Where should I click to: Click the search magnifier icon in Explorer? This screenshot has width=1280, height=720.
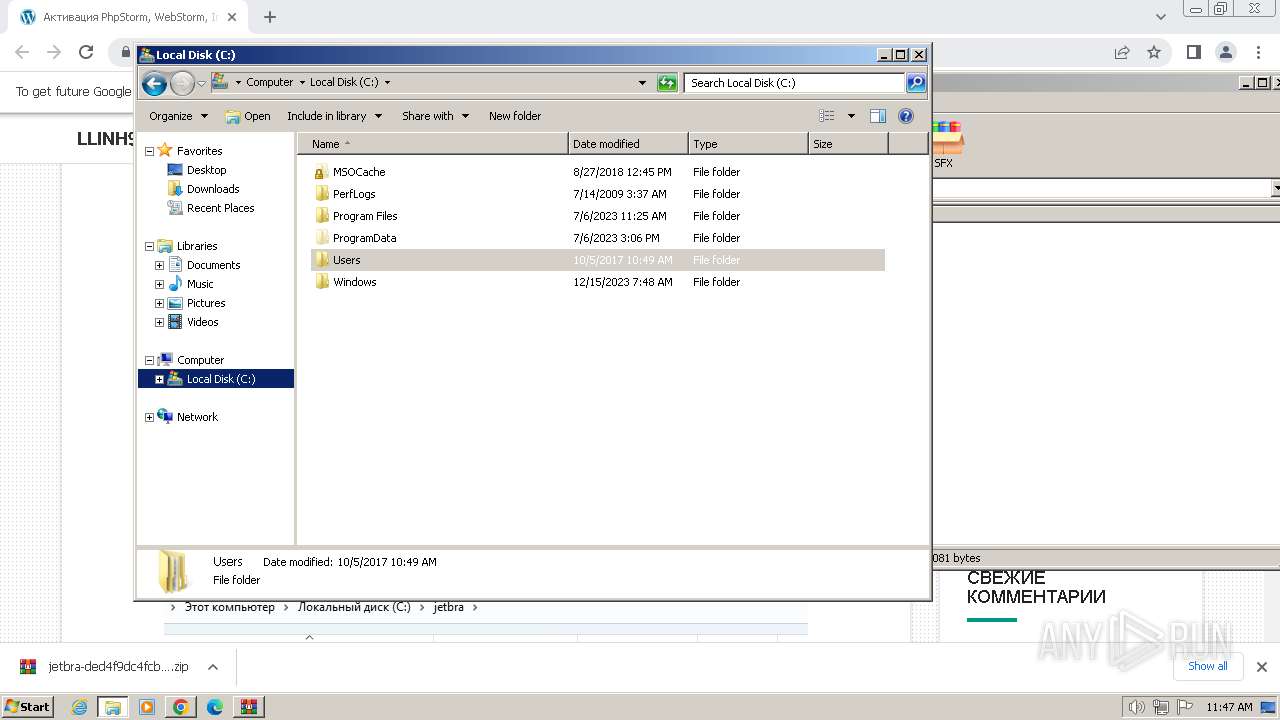click(x=915, y=83)
